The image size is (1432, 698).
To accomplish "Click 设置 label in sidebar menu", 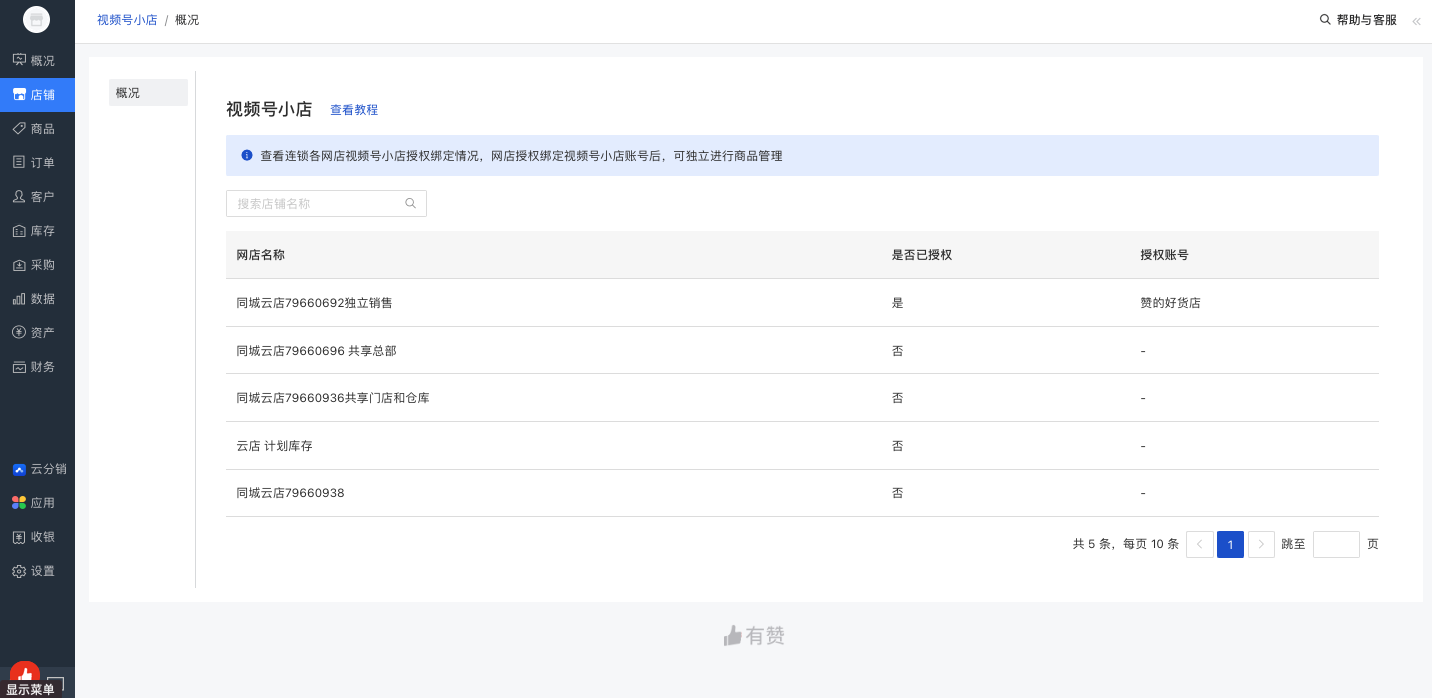I will pos(43,571).
